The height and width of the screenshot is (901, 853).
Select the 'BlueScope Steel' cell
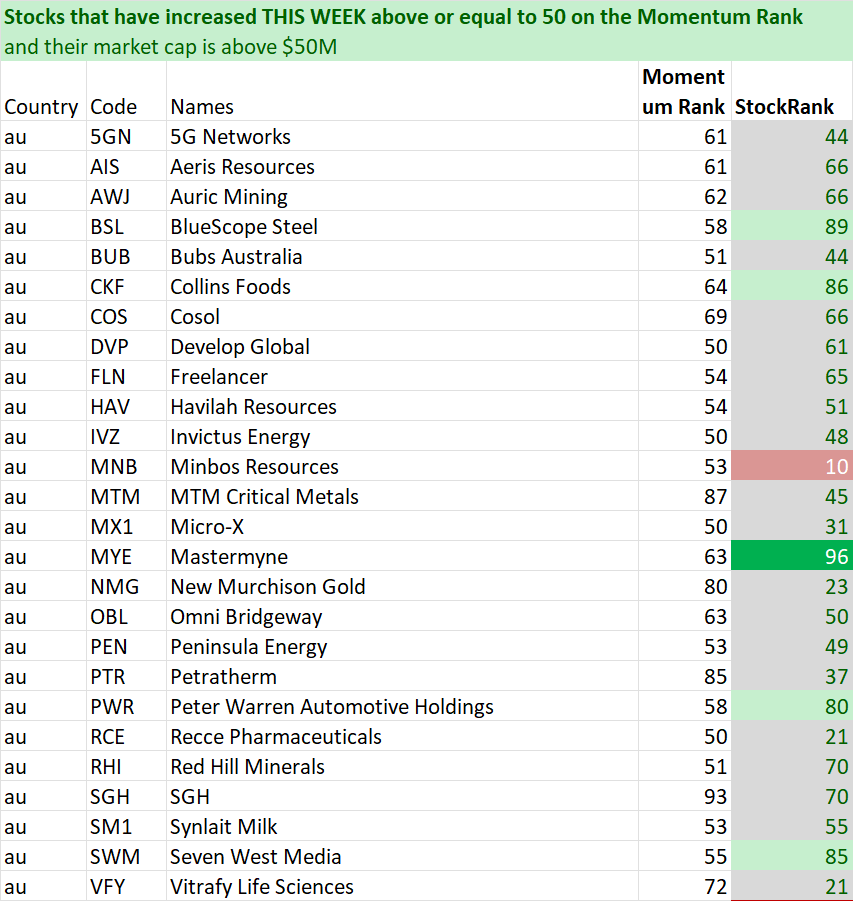(x=402, y=226)
